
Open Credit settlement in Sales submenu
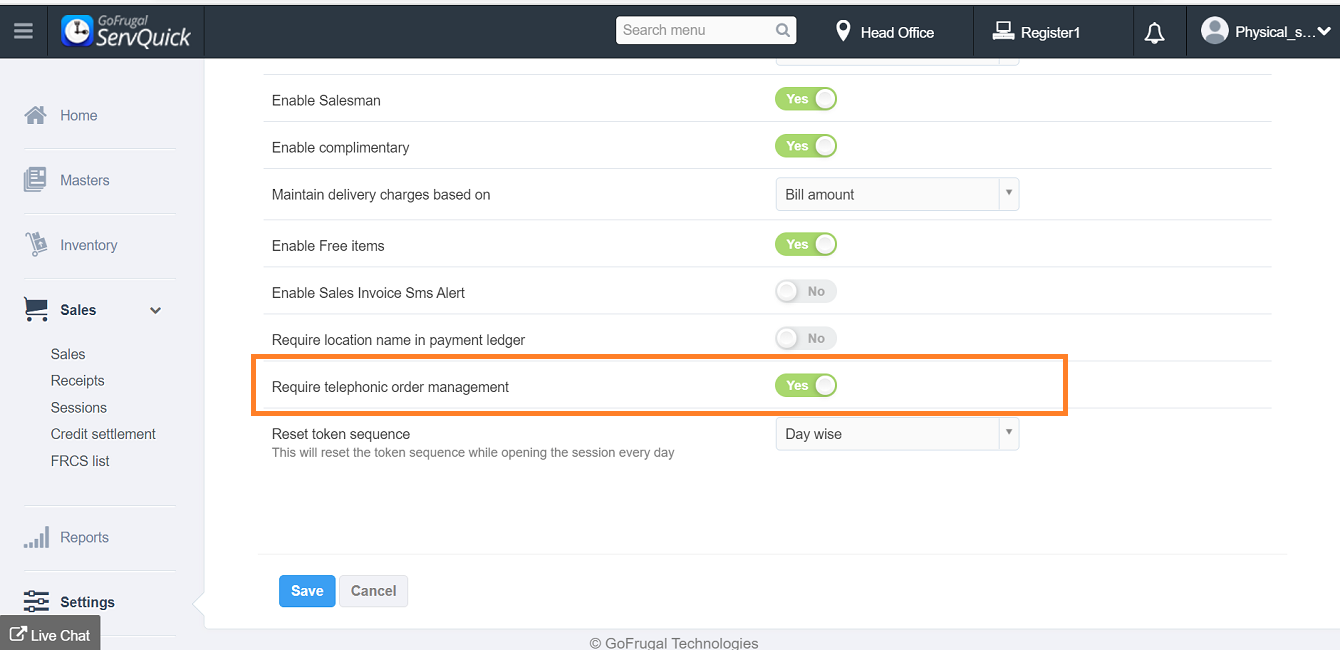pyautogui.click(x=103, y=434)
